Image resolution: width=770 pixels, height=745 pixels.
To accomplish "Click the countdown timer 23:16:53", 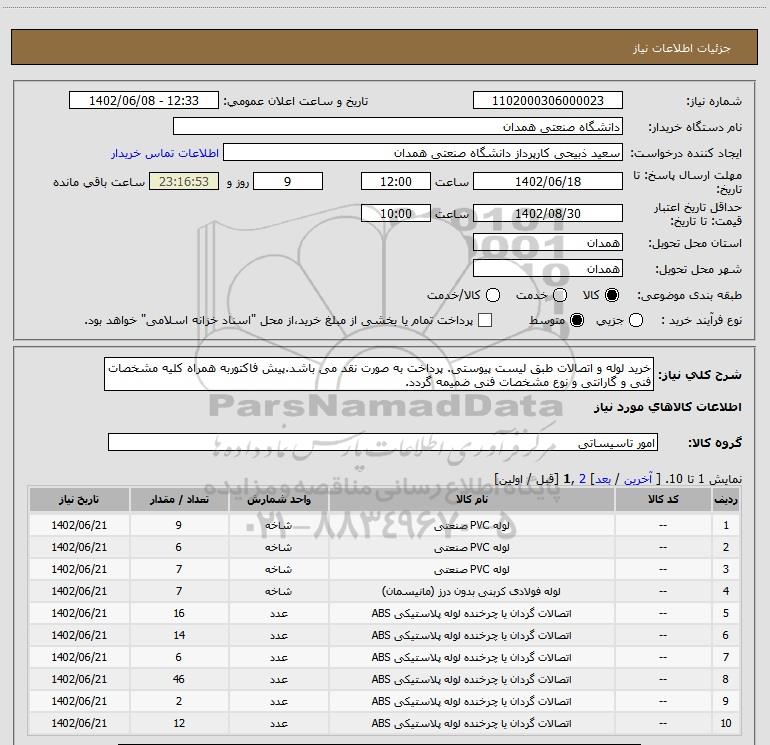I will [x=184, y=181].
